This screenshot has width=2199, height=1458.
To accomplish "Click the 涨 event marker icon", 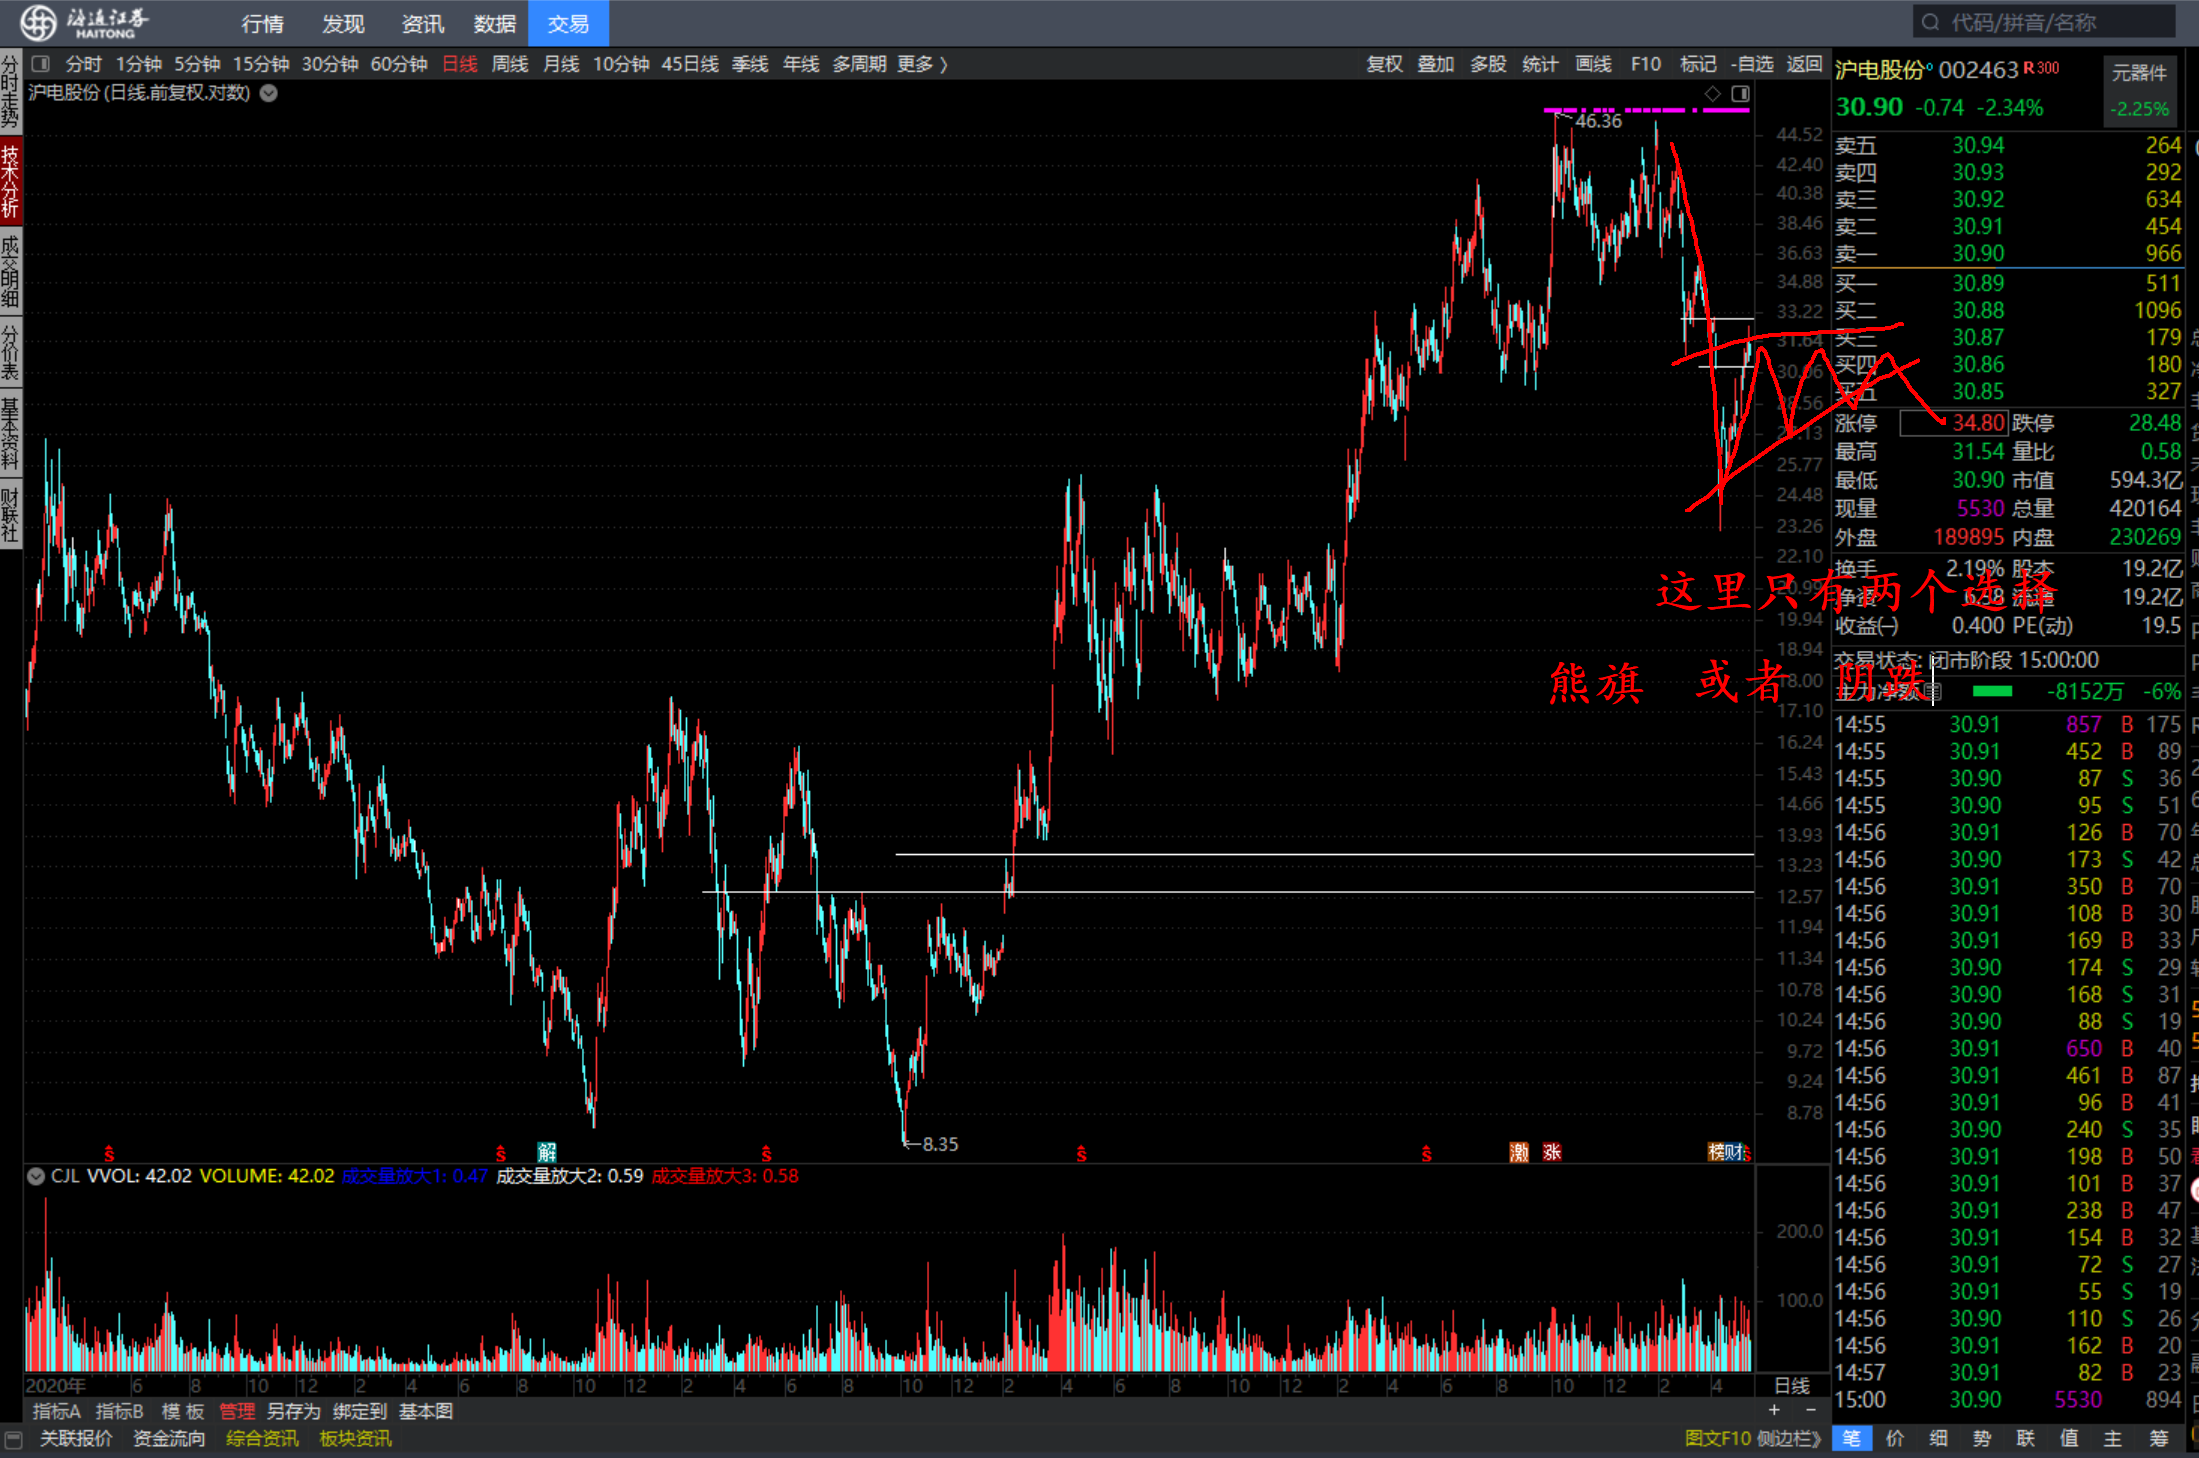I will click(x=1551, y=1152).
